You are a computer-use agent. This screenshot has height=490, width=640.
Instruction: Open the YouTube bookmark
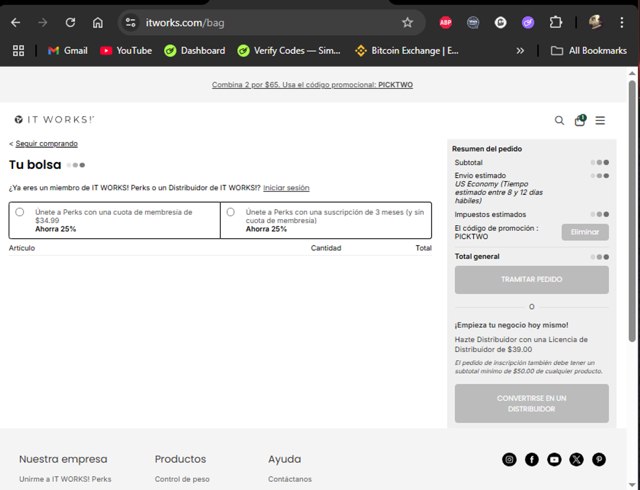tap(126, 51)
